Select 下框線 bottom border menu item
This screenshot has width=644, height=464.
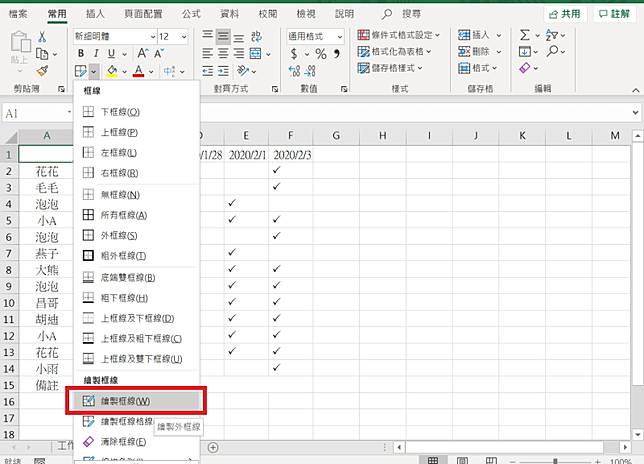[x=136, y=112]
